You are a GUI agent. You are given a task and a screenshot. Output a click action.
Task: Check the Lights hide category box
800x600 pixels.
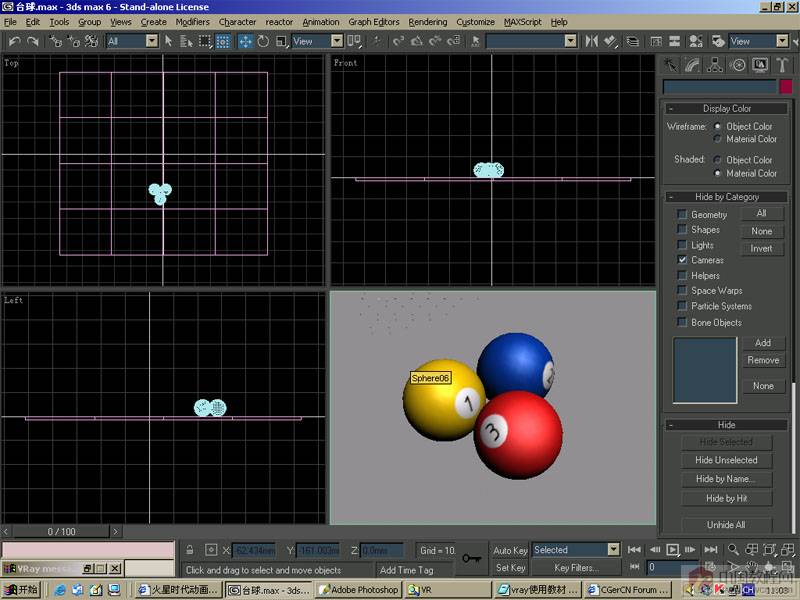tap(682, 245)
